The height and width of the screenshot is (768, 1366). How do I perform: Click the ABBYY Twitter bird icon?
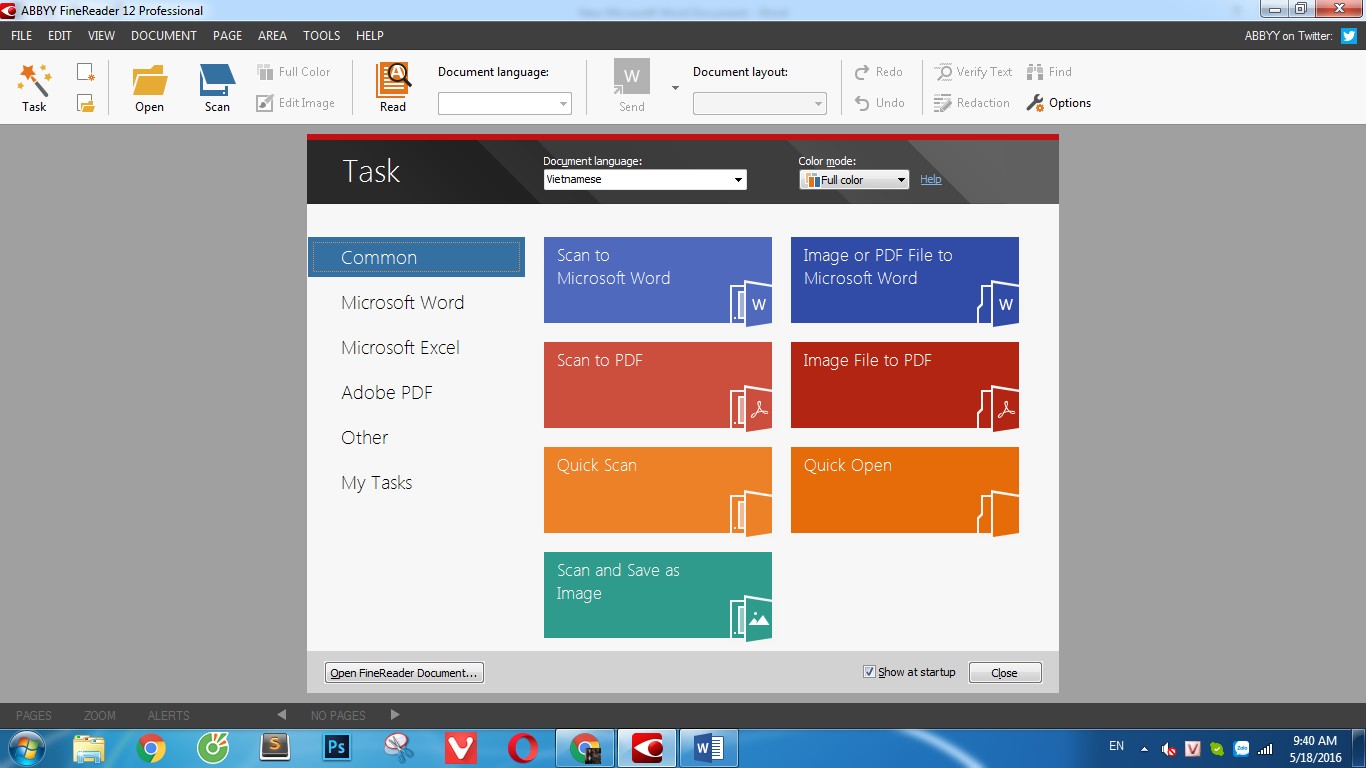1349,36
